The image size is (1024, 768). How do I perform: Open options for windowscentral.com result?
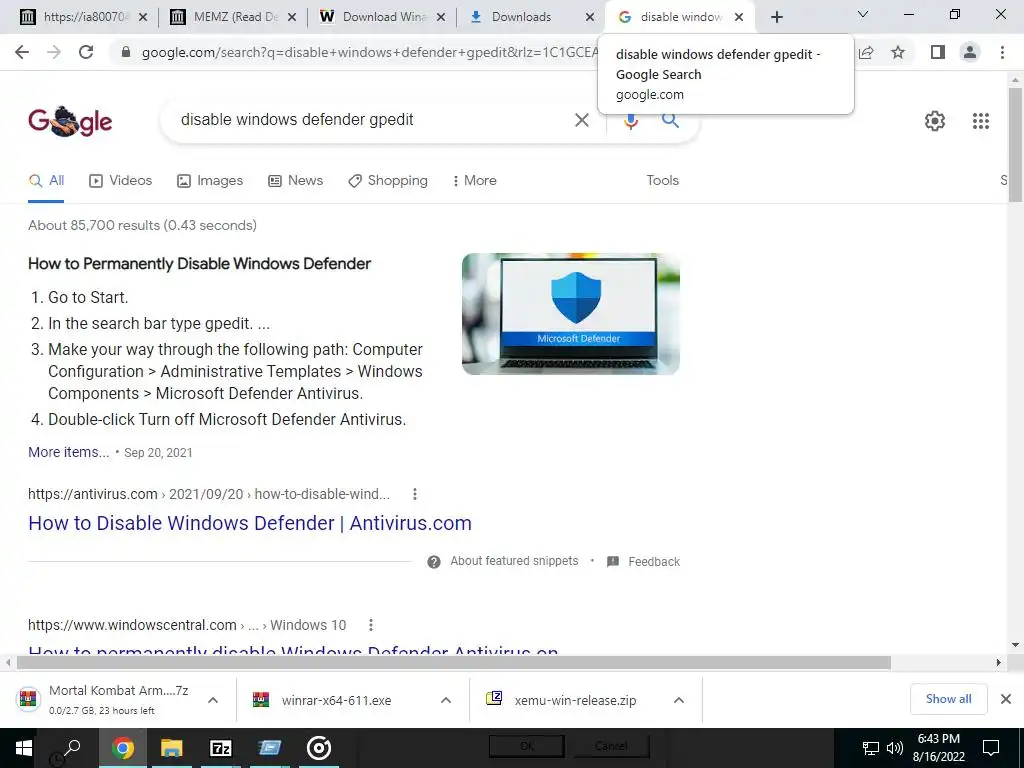click(x=371, y=625)
